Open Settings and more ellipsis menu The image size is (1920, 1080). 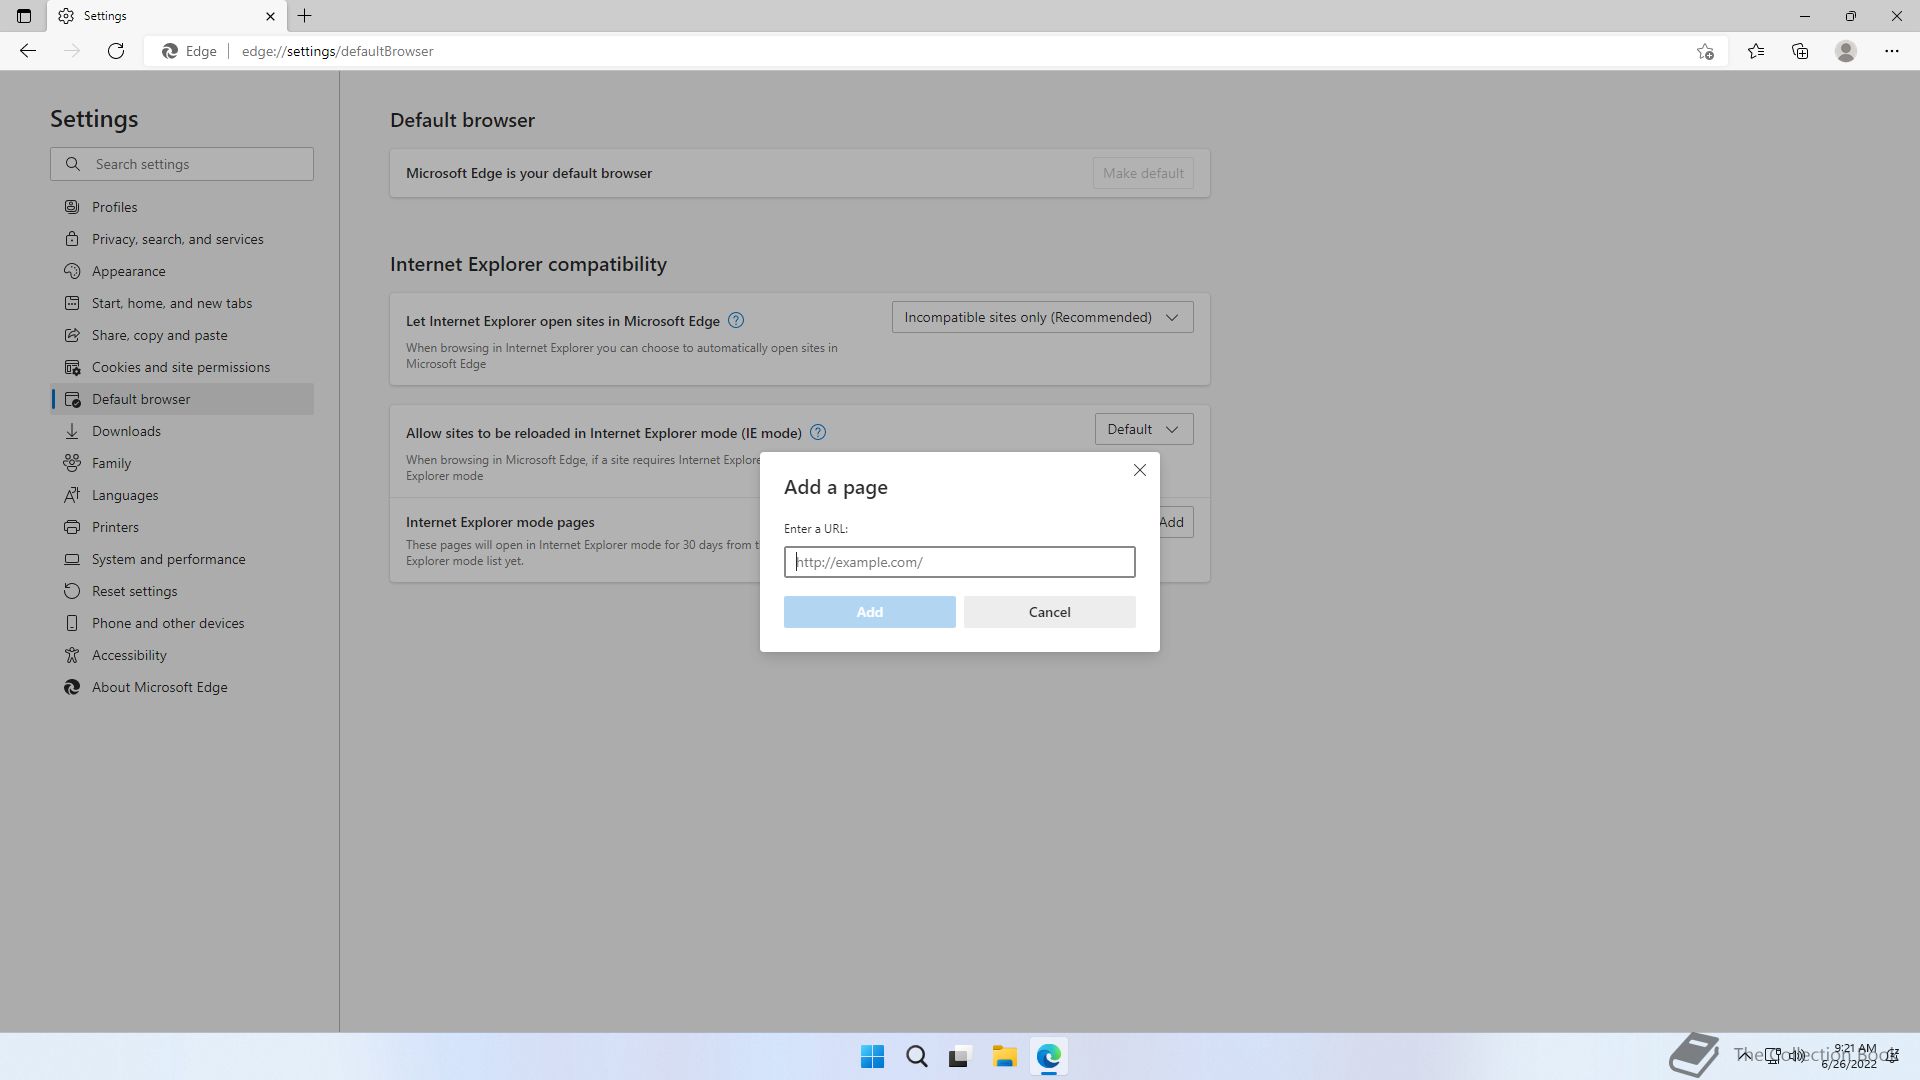[x=1892, y=51]
